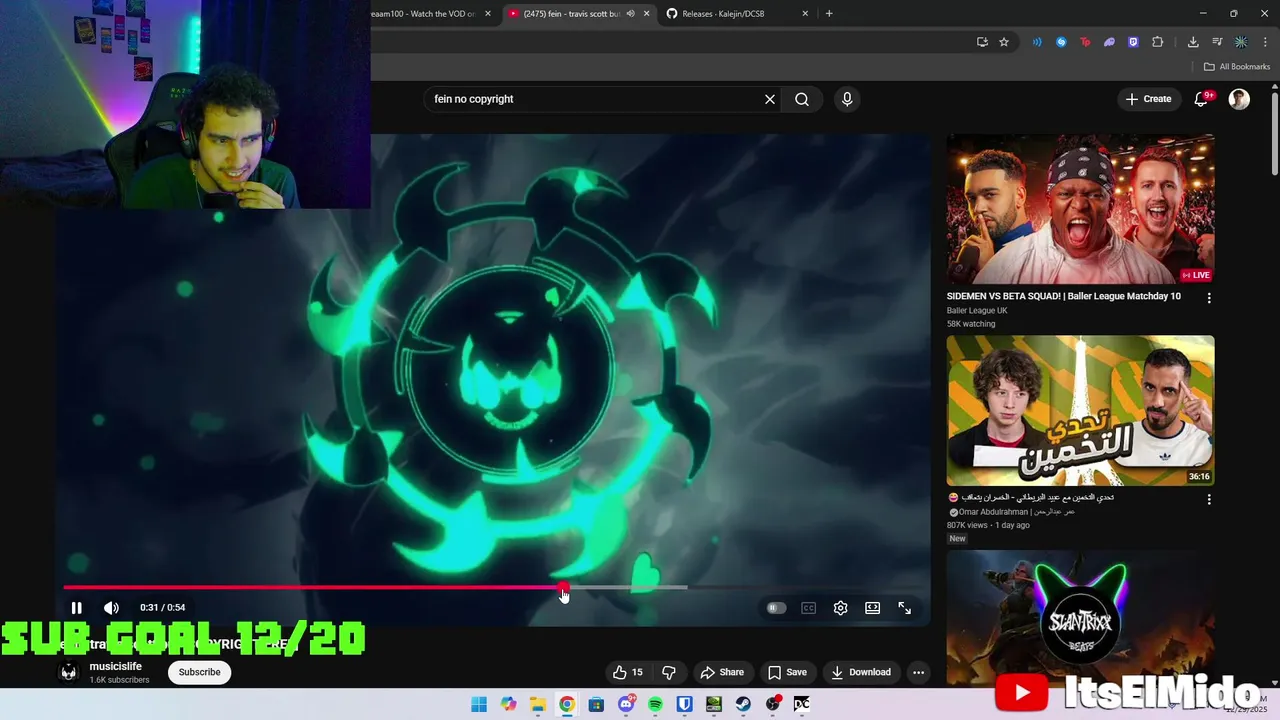Open player settings gear
Screen dimensions: 1280x720
coord(840,608)
